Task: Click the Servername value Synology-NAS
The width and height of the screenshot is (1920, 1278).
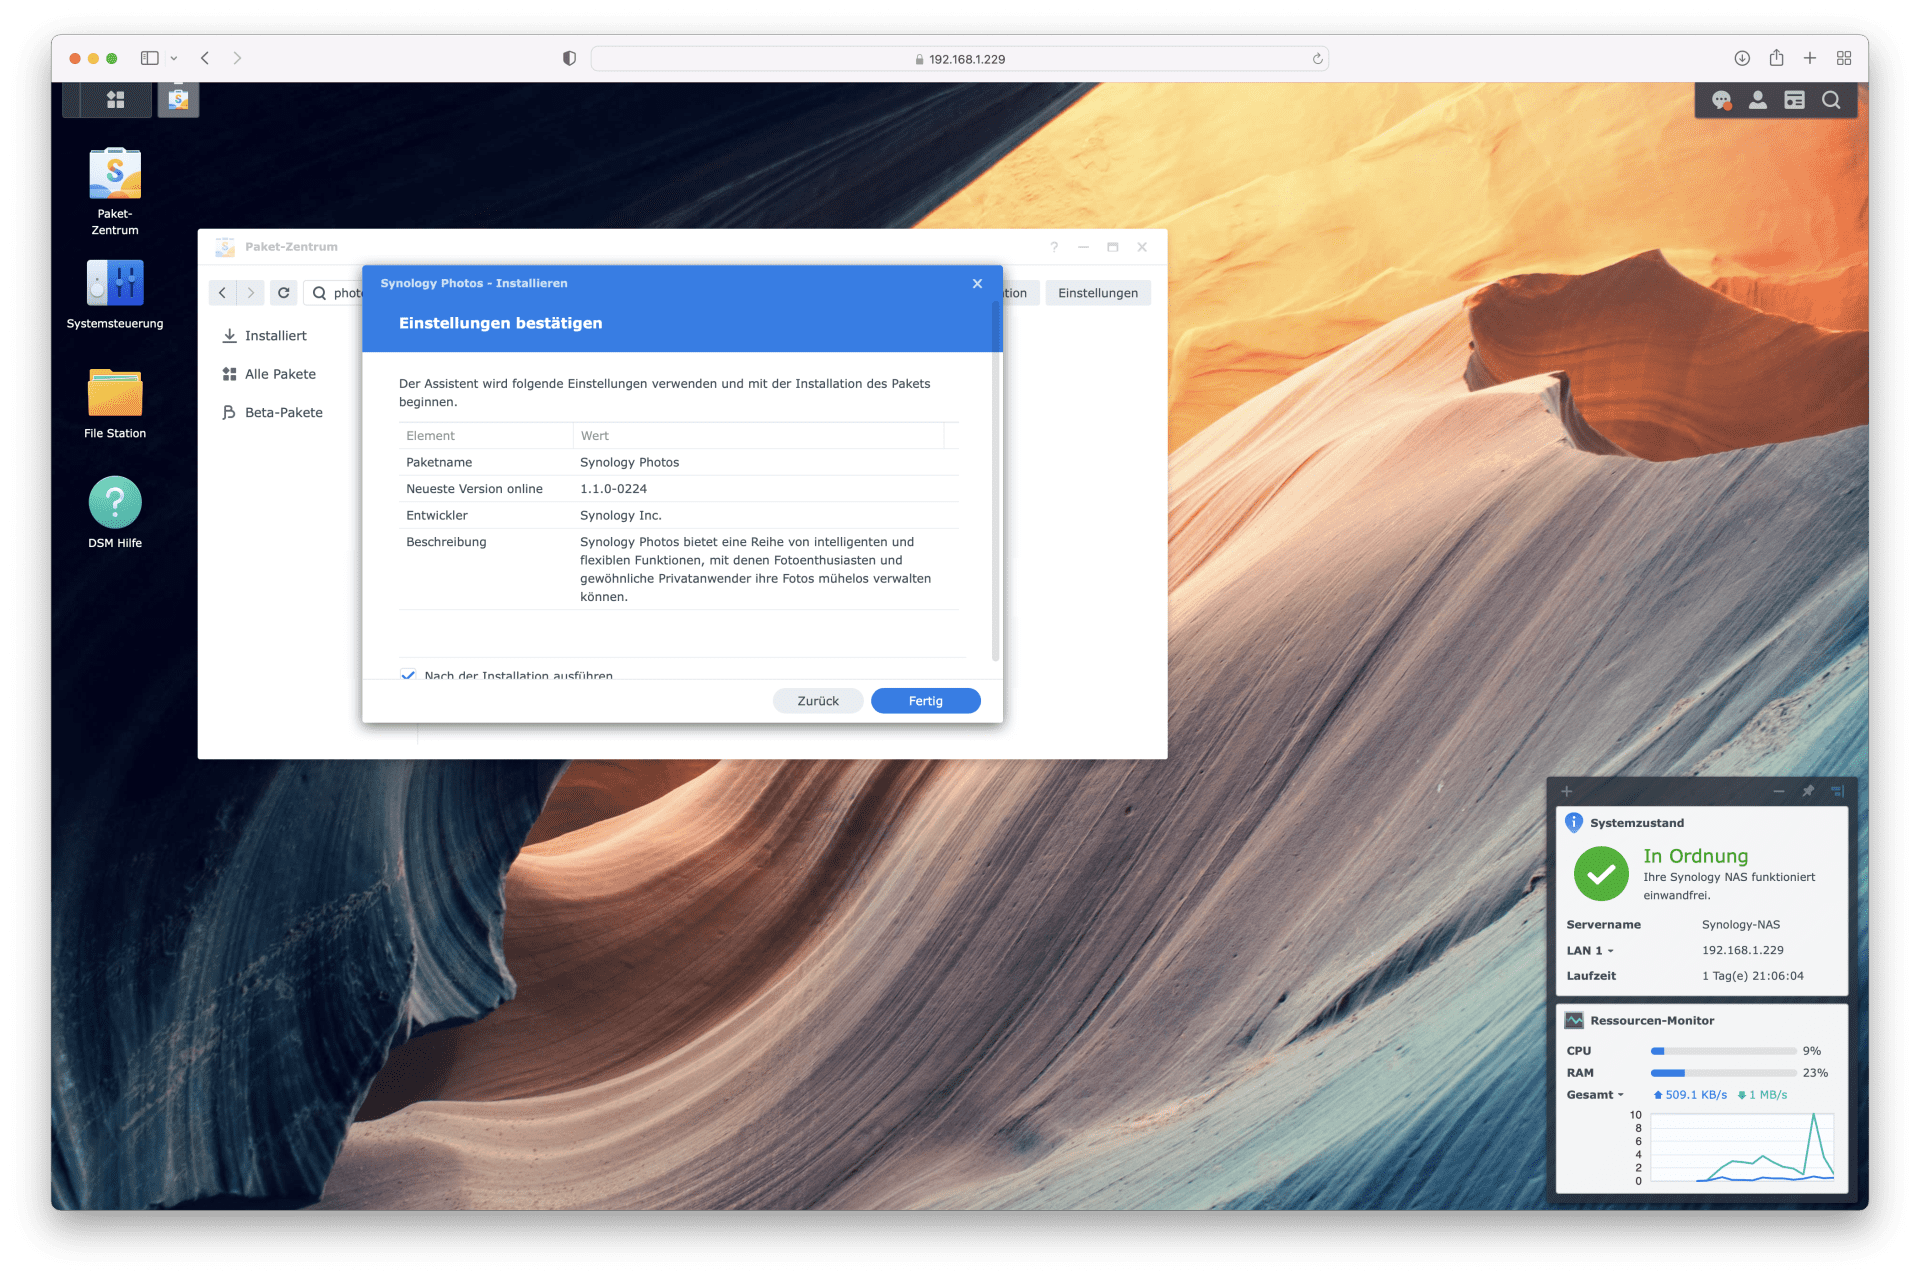Action: [1740, 925]
